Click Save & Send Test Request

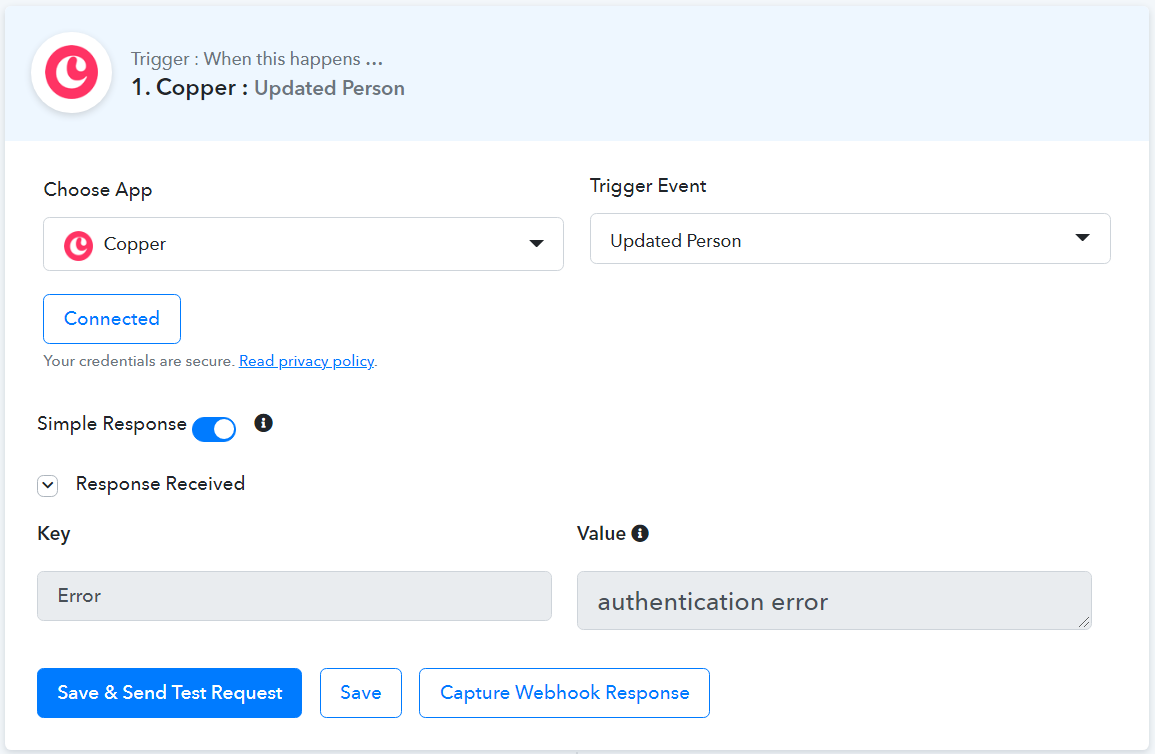[169, 693]
